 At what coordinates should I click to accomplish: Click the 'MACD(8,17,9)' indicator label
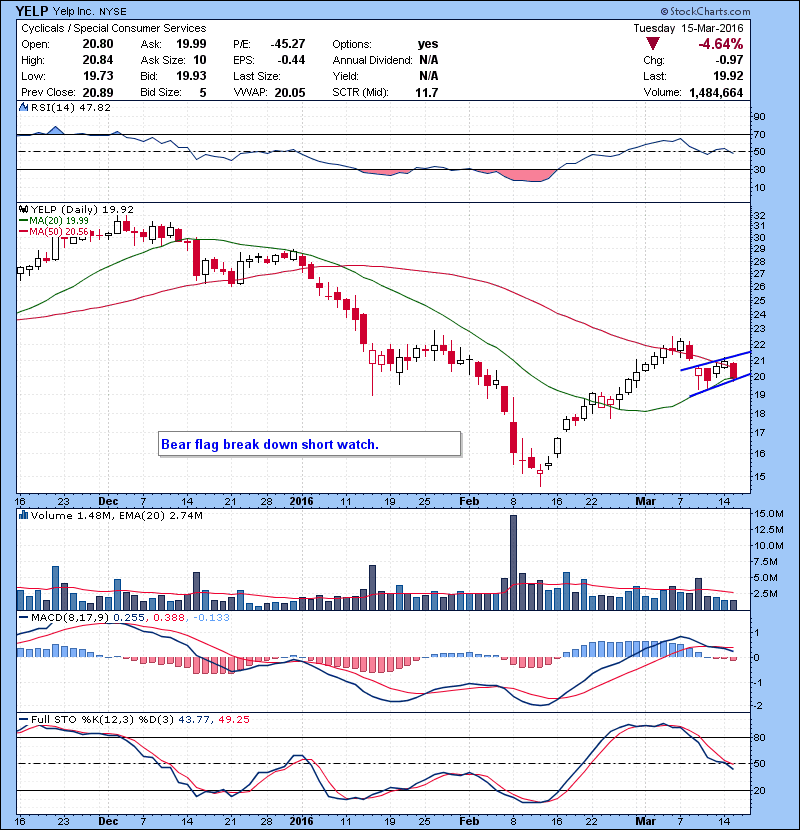[70, 617]
